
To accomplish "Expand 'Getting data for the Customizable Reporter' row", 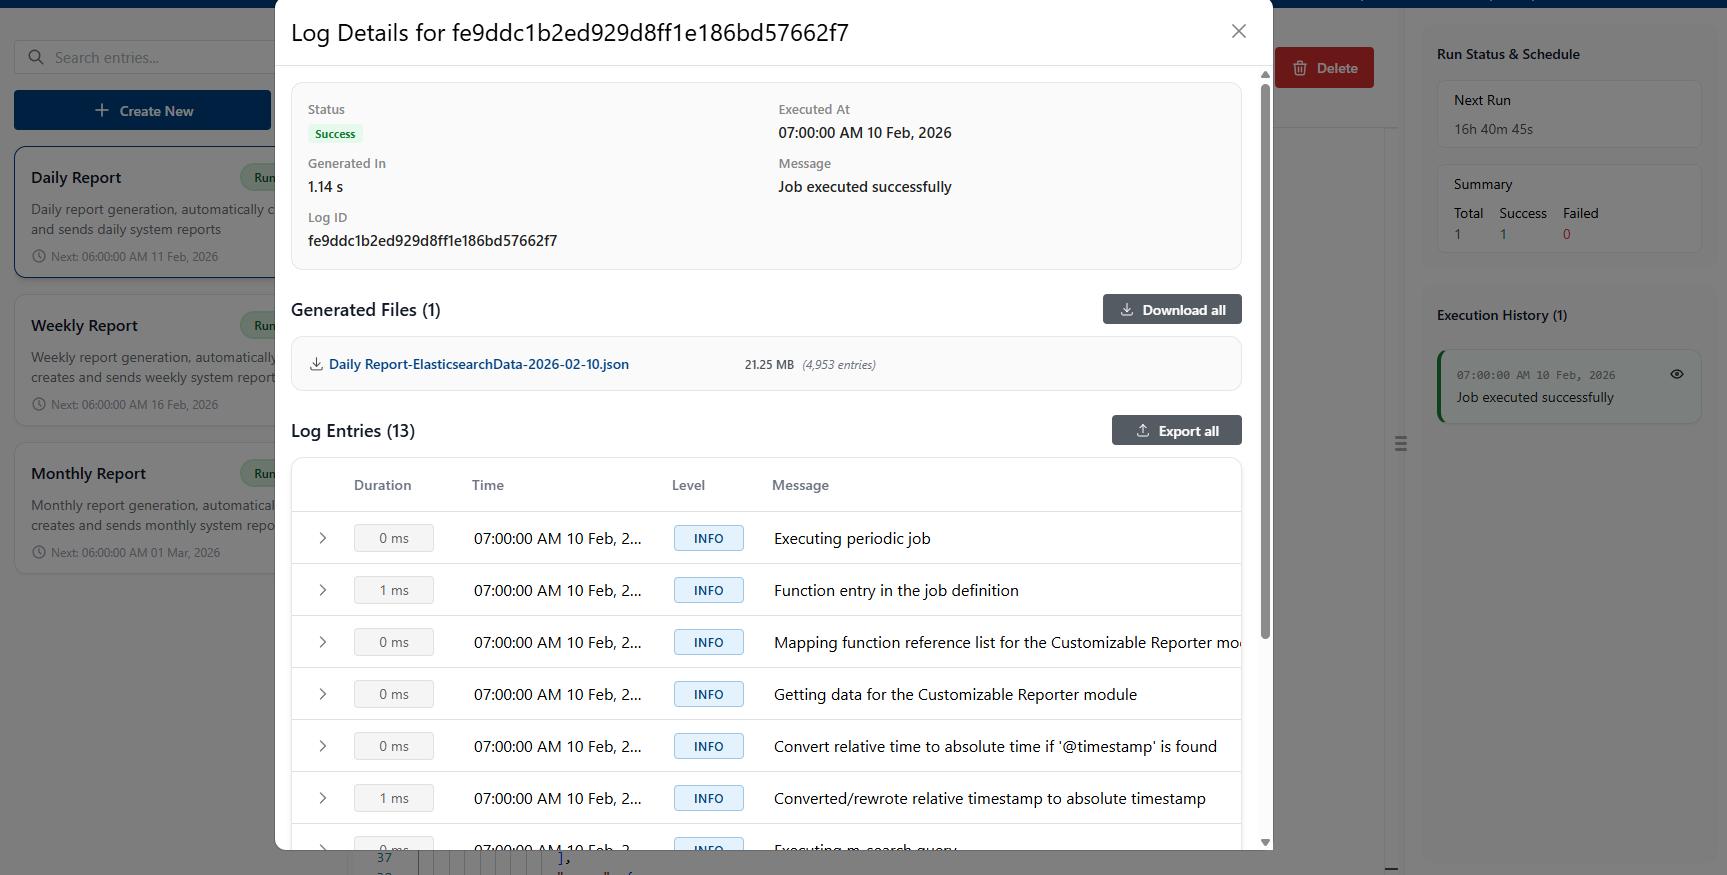I will pos(323,694).
